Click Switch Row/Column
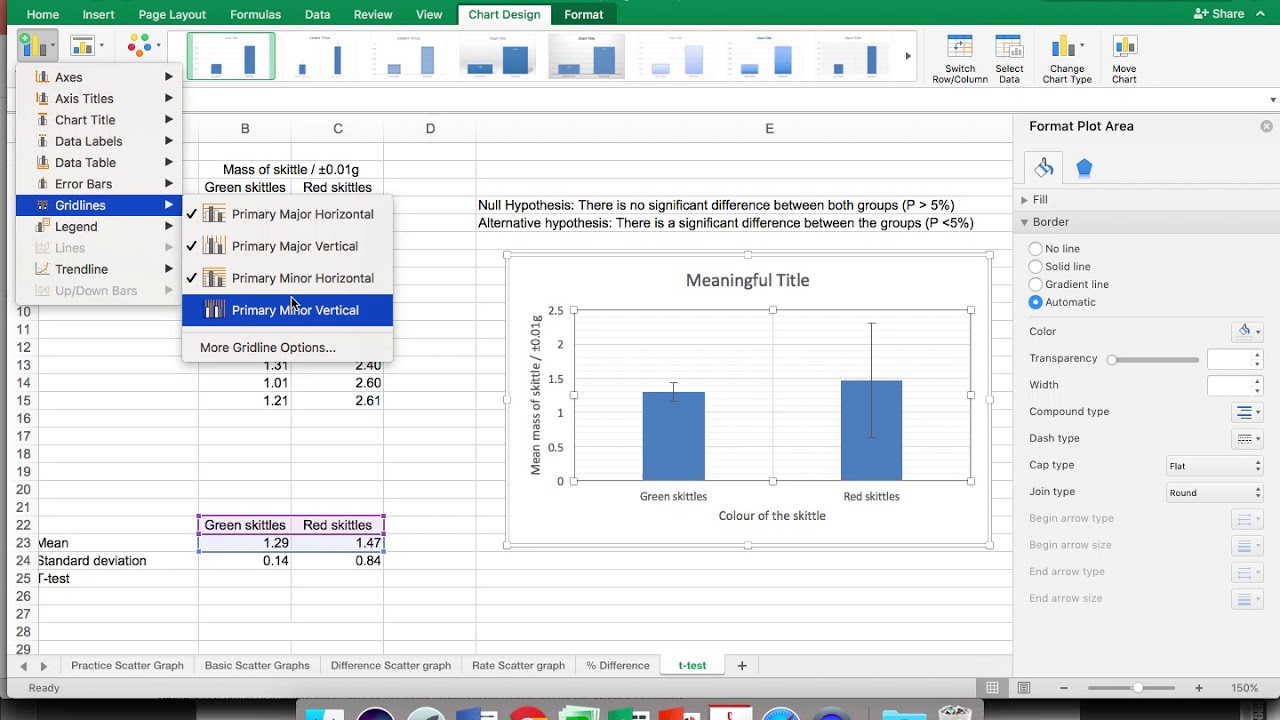 click(x=960, y=59)
